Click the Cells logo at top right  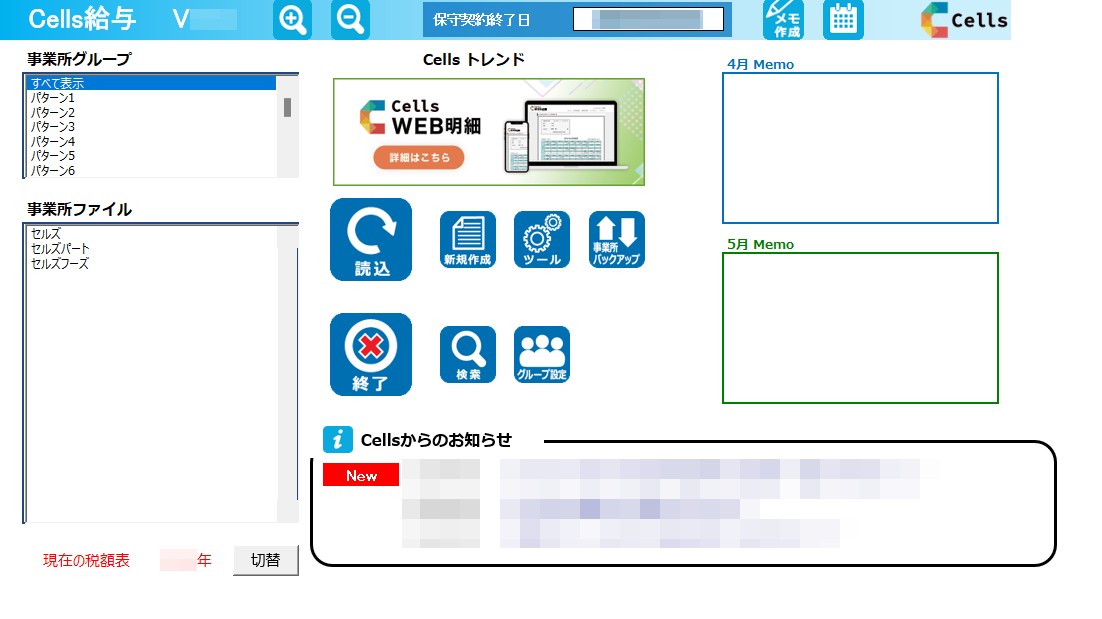coord(964,20)
